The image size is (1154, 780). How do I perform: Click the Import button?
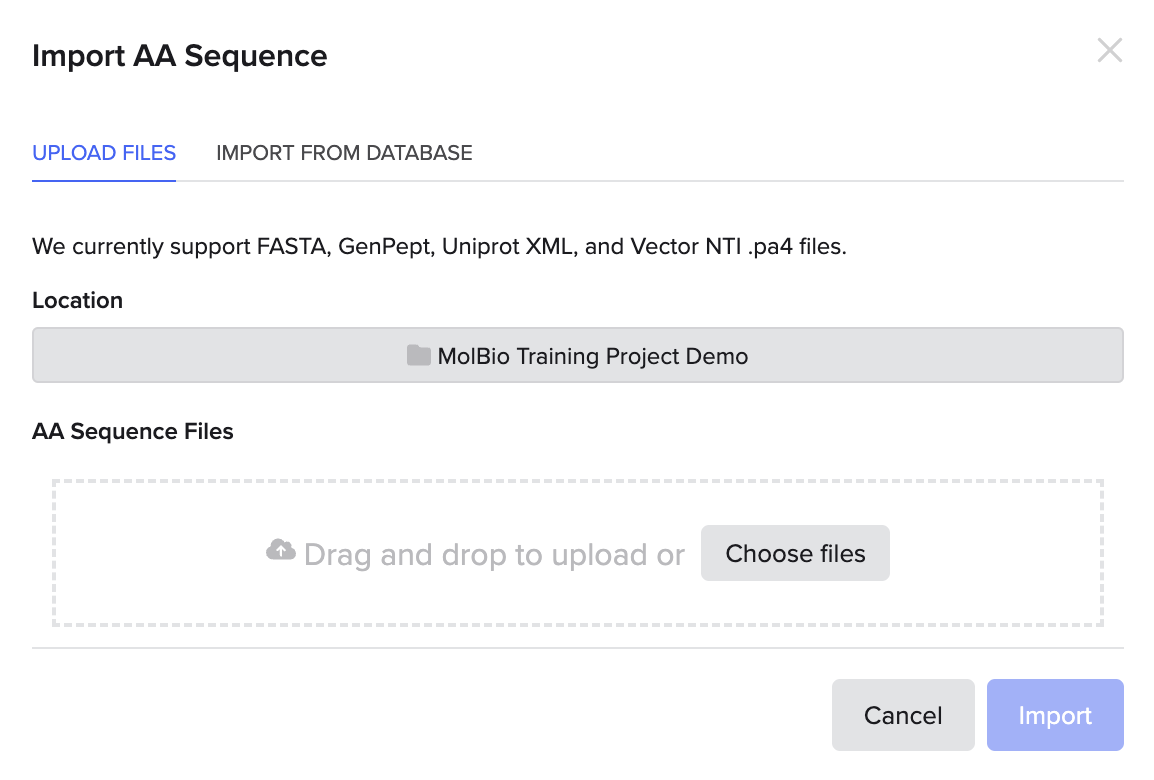pyautogui.click(x=1055, y=715)
